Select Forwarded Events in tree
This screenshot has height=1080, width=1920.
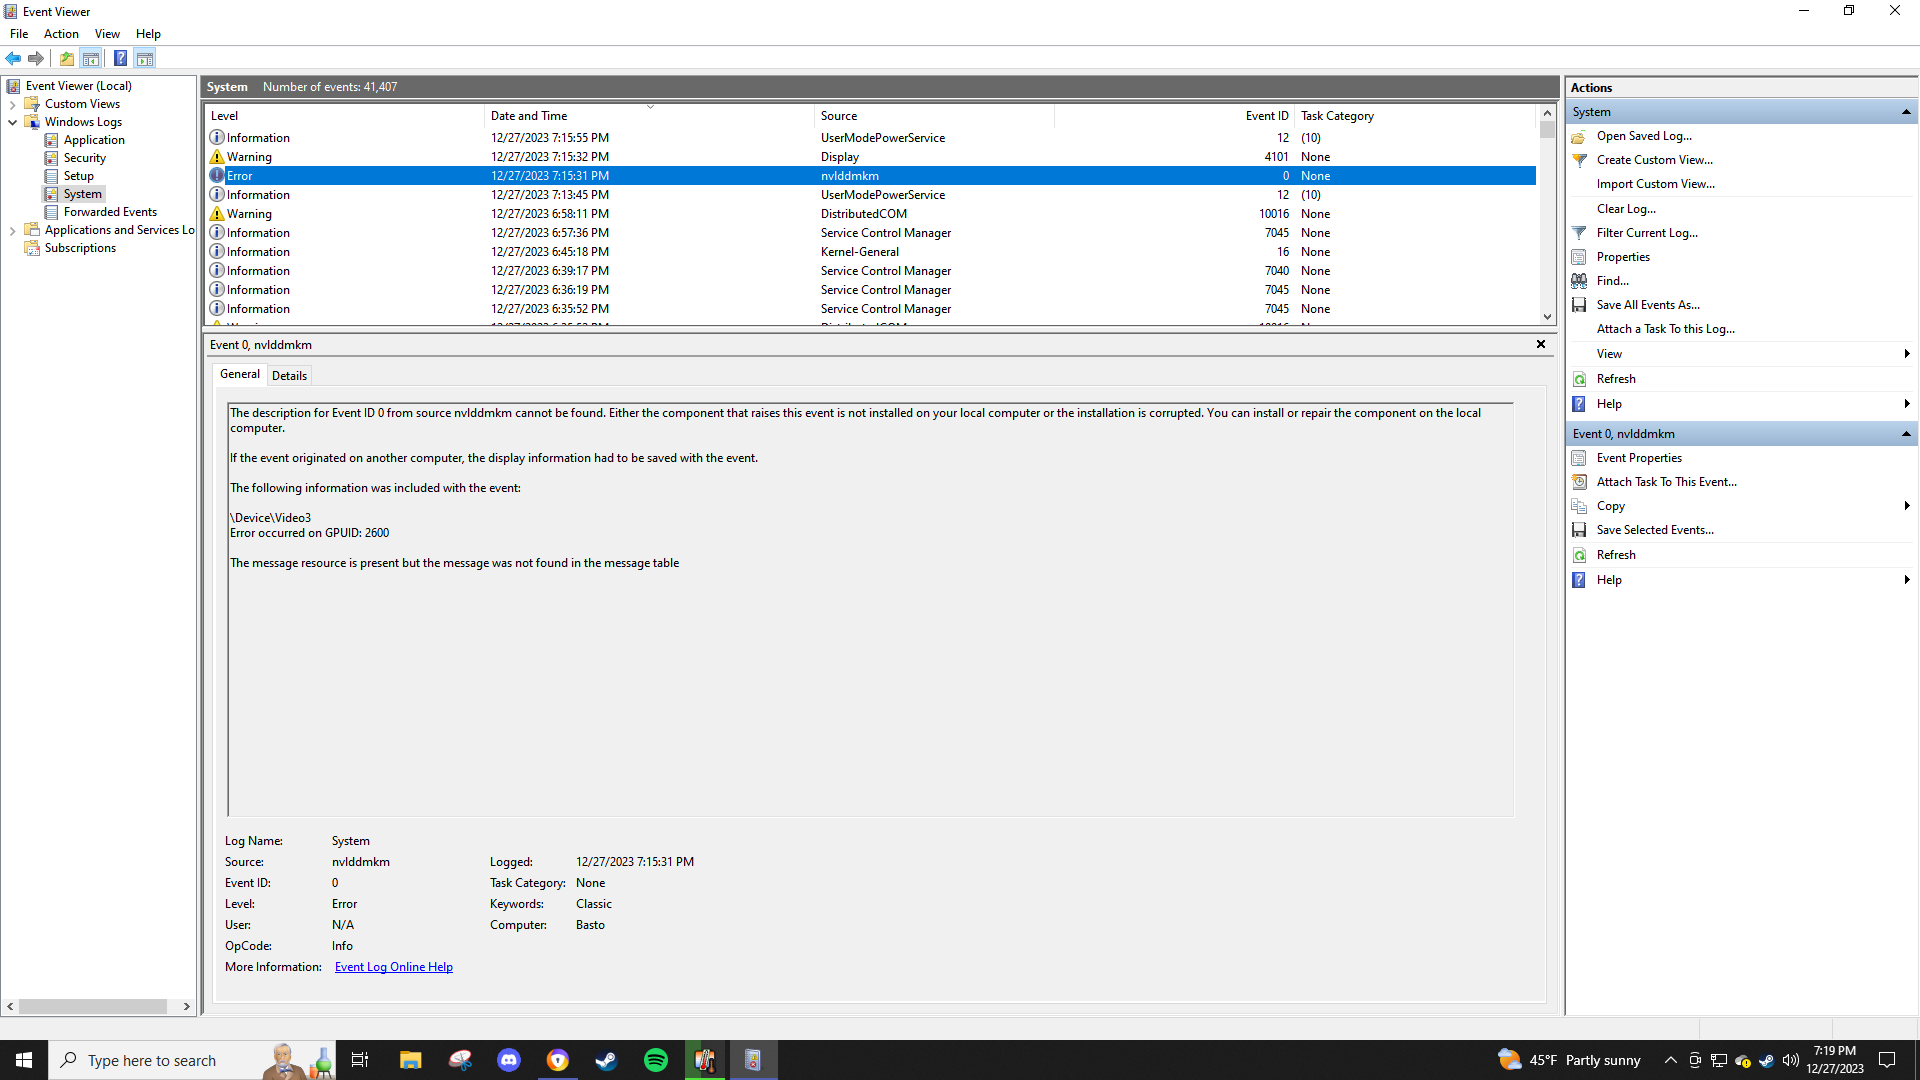[x=110, y=212]
